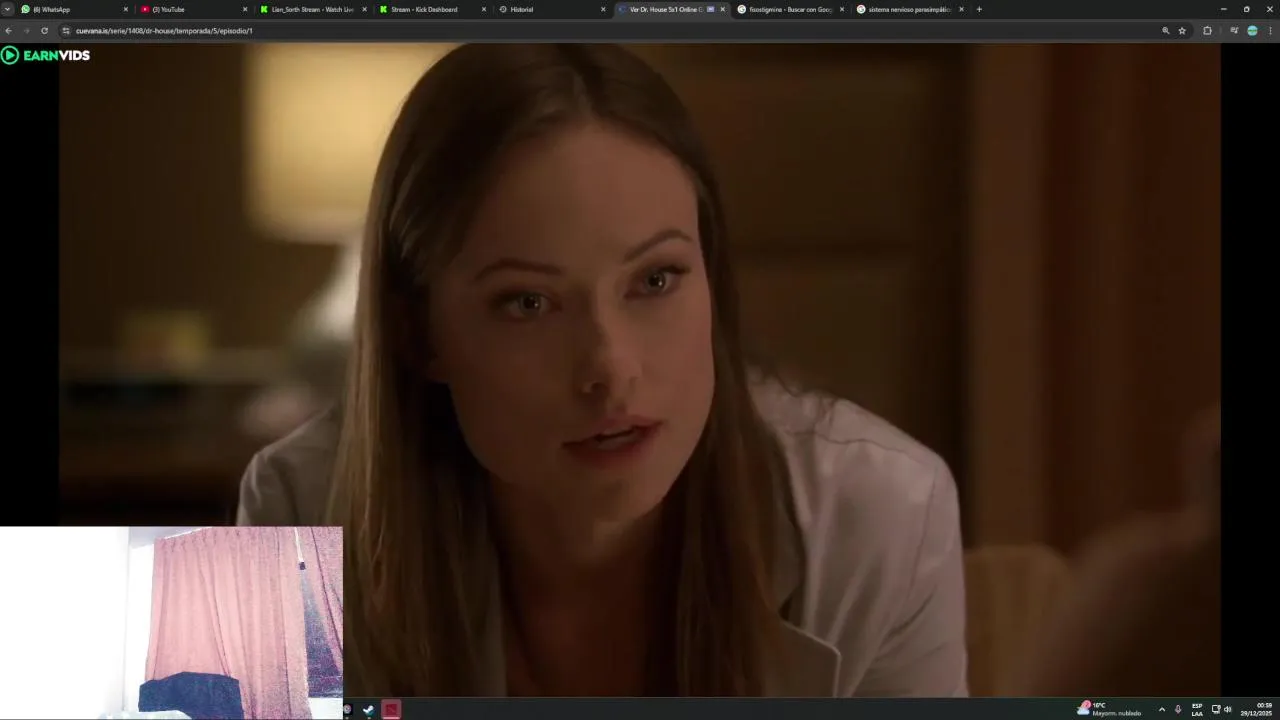Screen dimensions: 1280x720
Task: Open the Stream - Kick Dashboard tab
Action: (x=430, y=9)
